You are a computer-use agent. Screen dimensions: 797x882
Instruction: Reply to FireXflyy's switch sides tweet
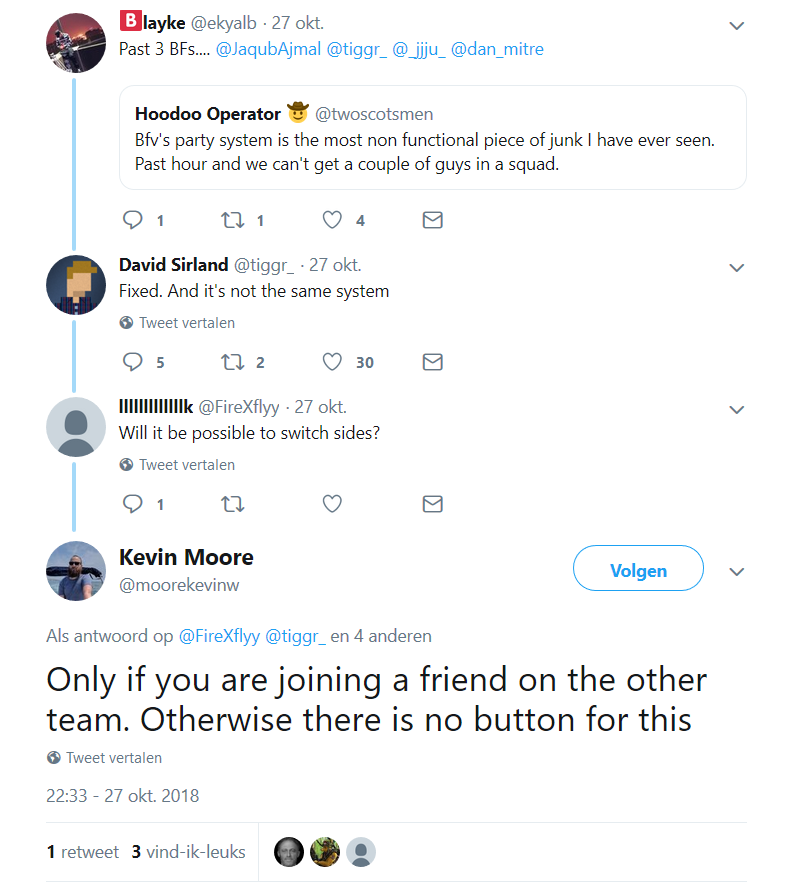(x=133, y=504)
